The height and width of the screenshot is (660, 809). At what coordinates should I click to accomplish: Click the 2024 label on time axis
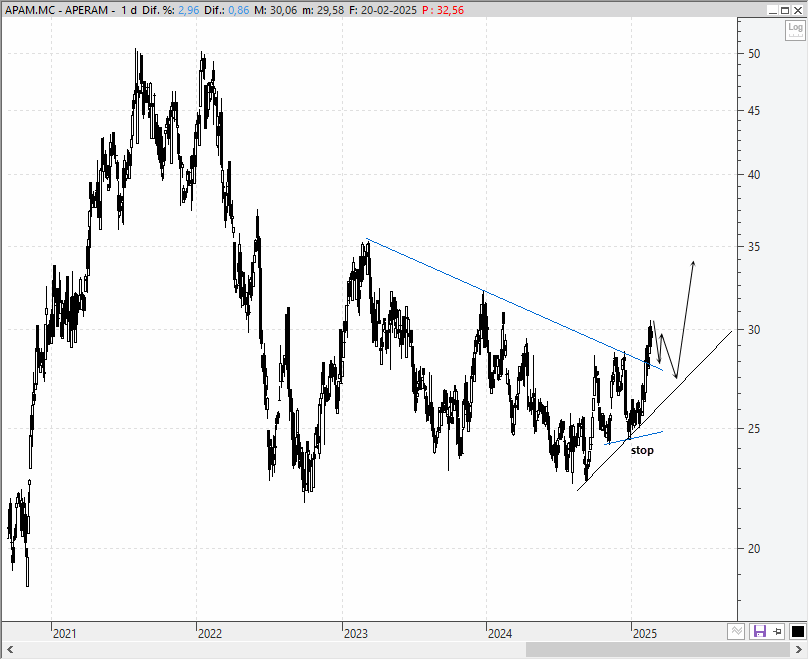(499, 634)
